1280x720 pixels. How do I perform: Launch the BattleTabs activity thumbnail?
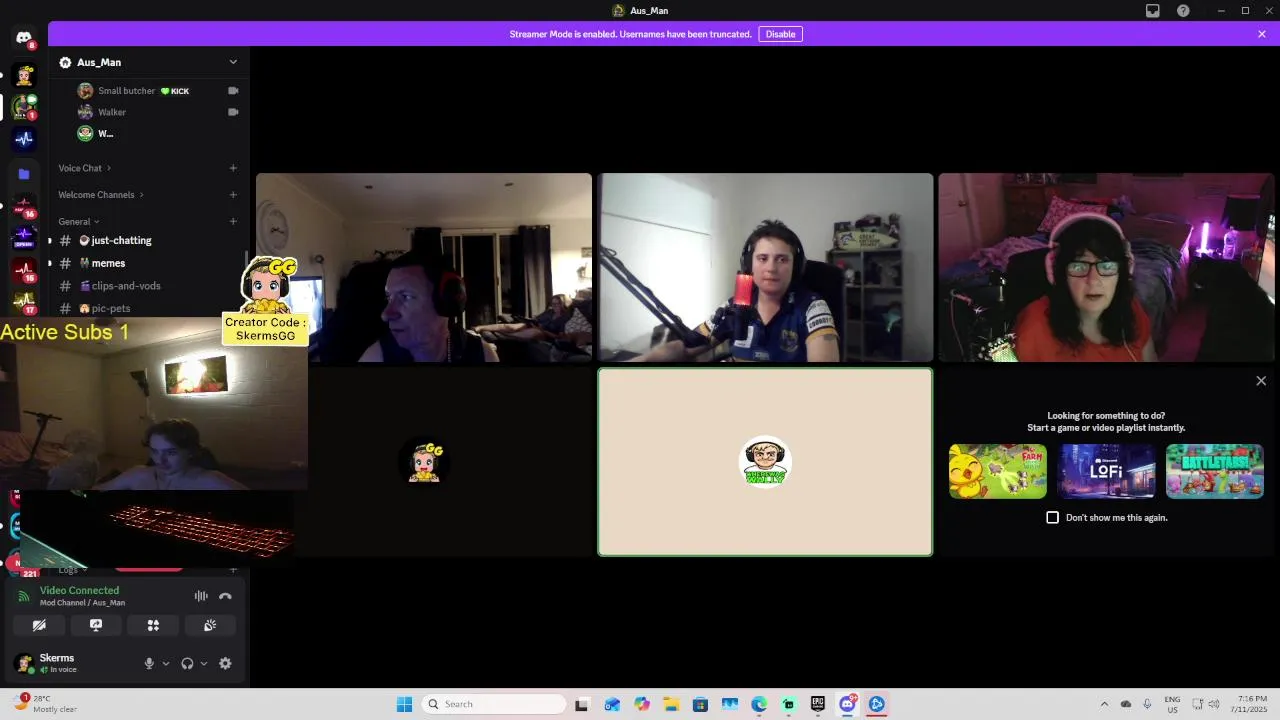1215,471
